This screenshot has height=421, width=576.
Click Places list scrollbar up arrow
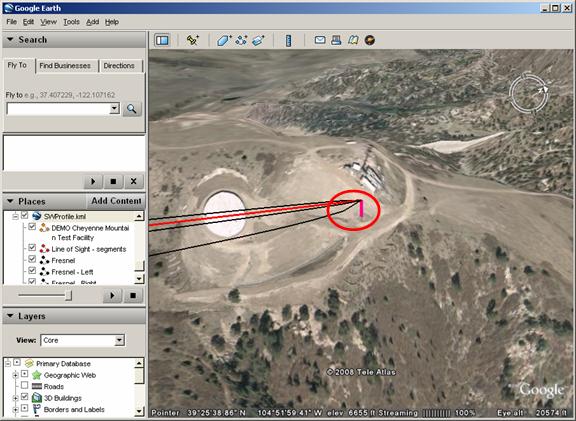[x=139, y=216]
